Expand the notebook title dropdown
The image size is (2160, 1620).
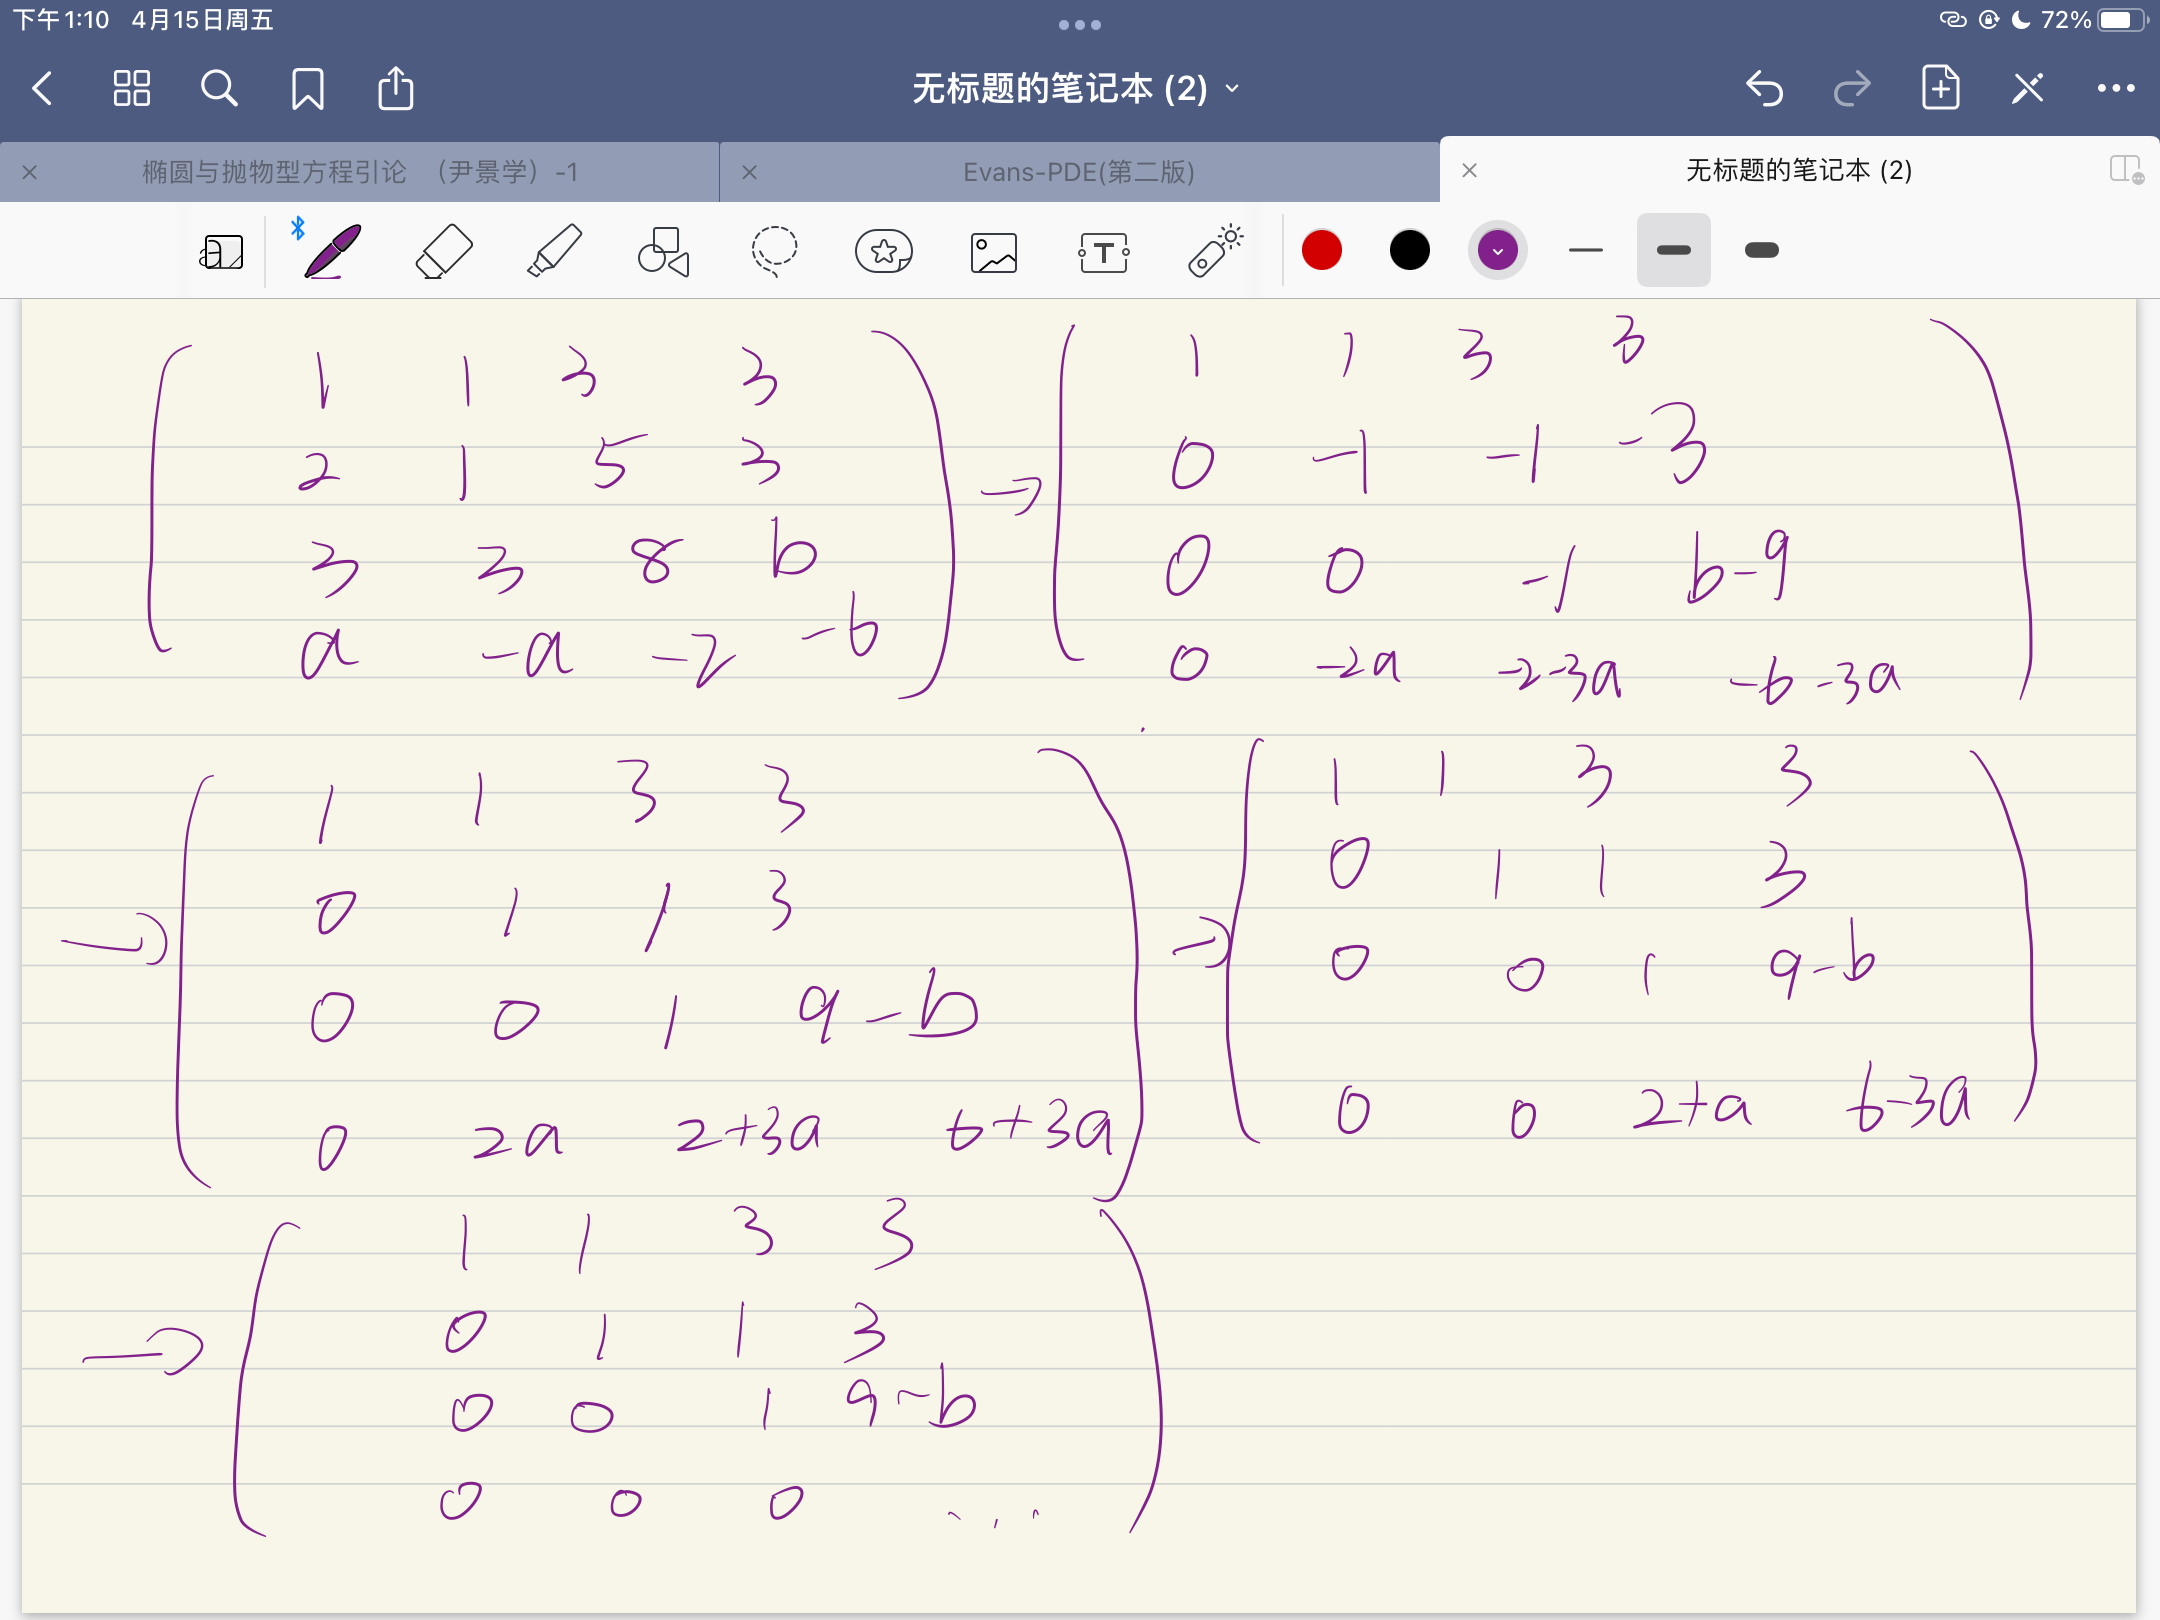coord(1233,89)
